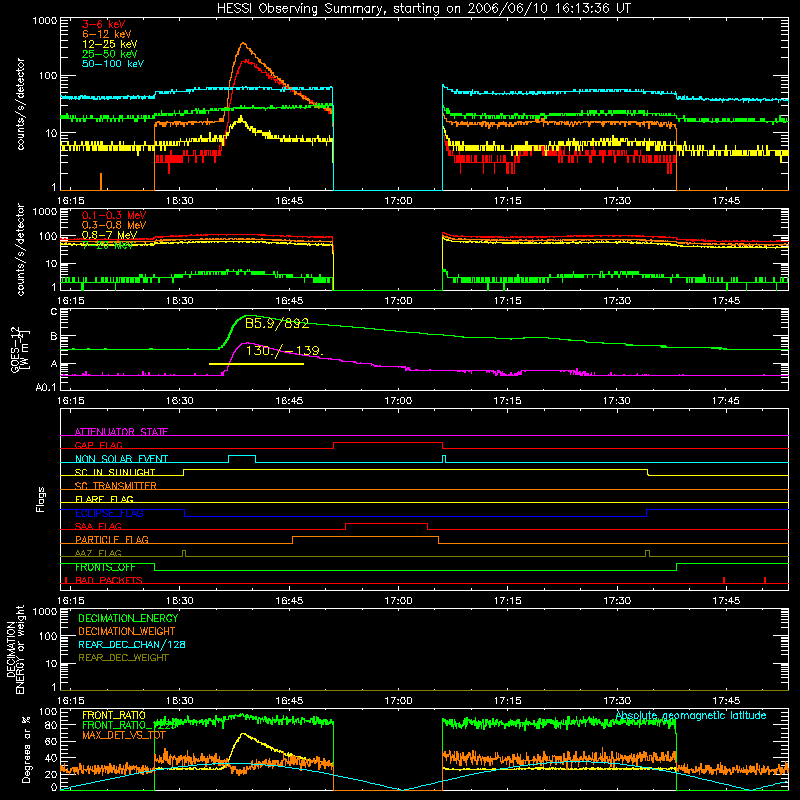This screenshot has width=800, height=800.
Task: Click the B5.9/892 flare annotation
Action: [x=277, y=323]
